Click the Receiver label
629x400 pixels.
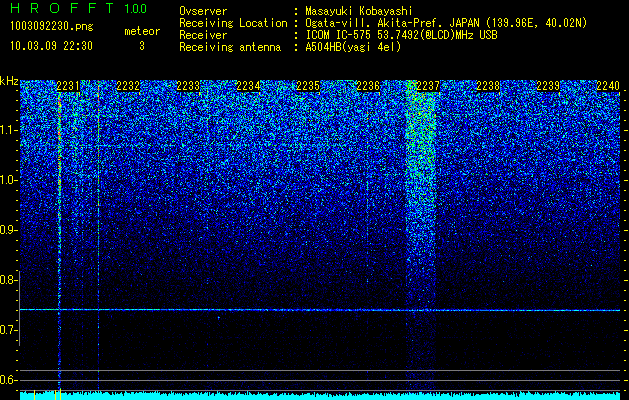pos(203,35)
